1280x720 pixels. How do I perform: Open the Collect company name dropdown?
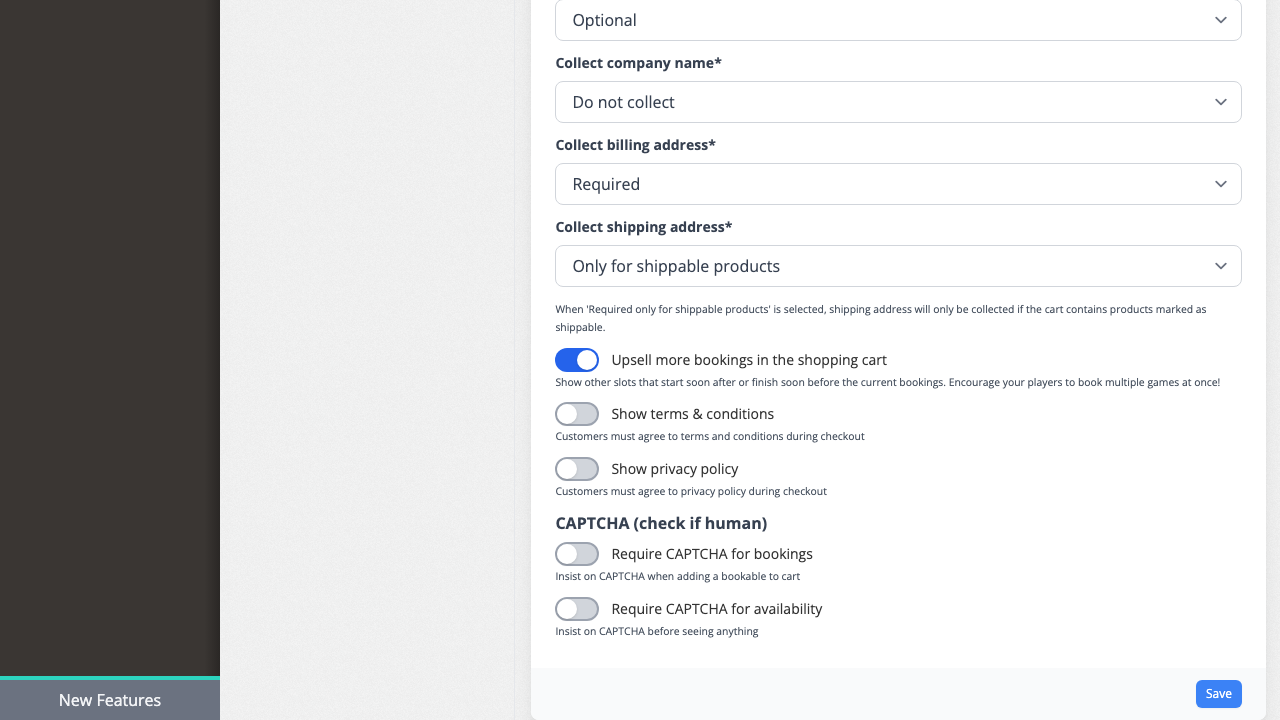[x=898, y=102]
